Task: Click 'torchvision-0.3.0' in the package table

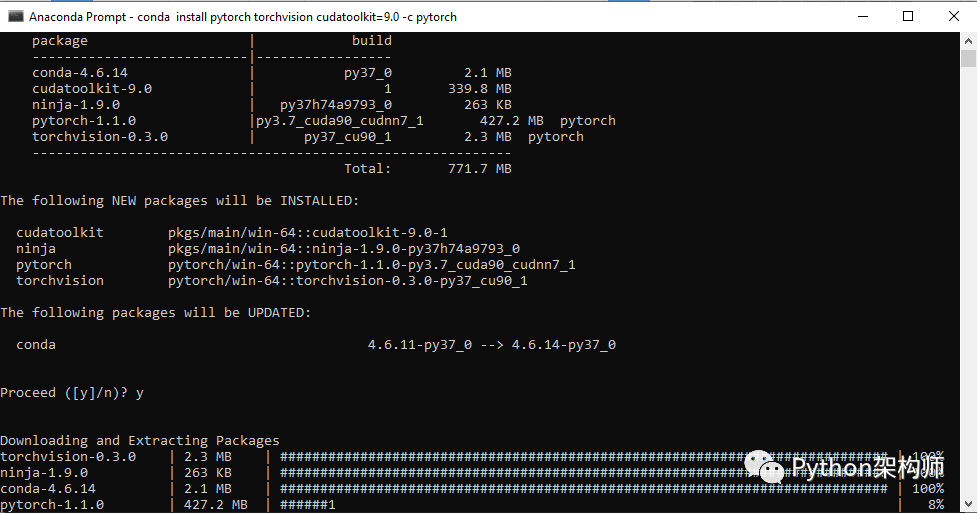Action: [x=100, y=137]
